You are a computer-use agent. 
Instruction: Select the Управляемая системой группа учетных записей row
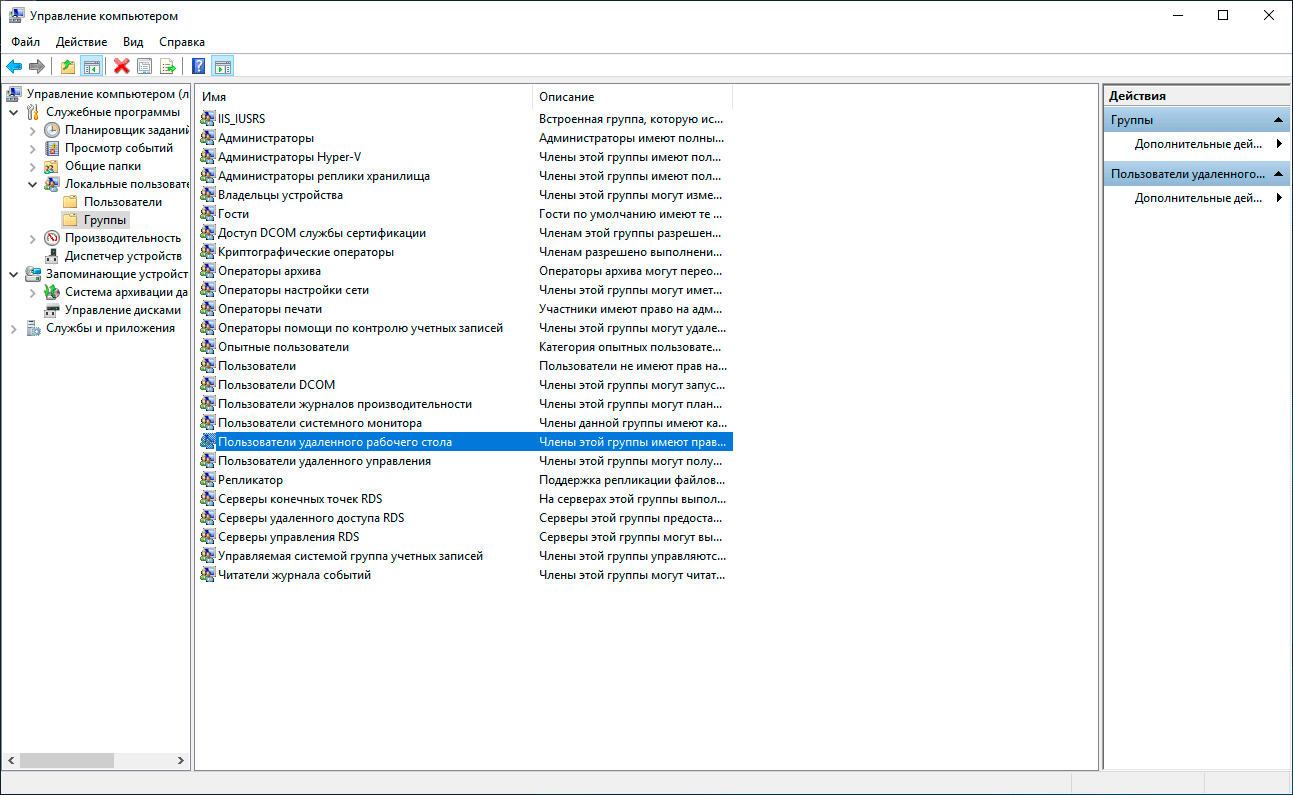tap(465, 556)
